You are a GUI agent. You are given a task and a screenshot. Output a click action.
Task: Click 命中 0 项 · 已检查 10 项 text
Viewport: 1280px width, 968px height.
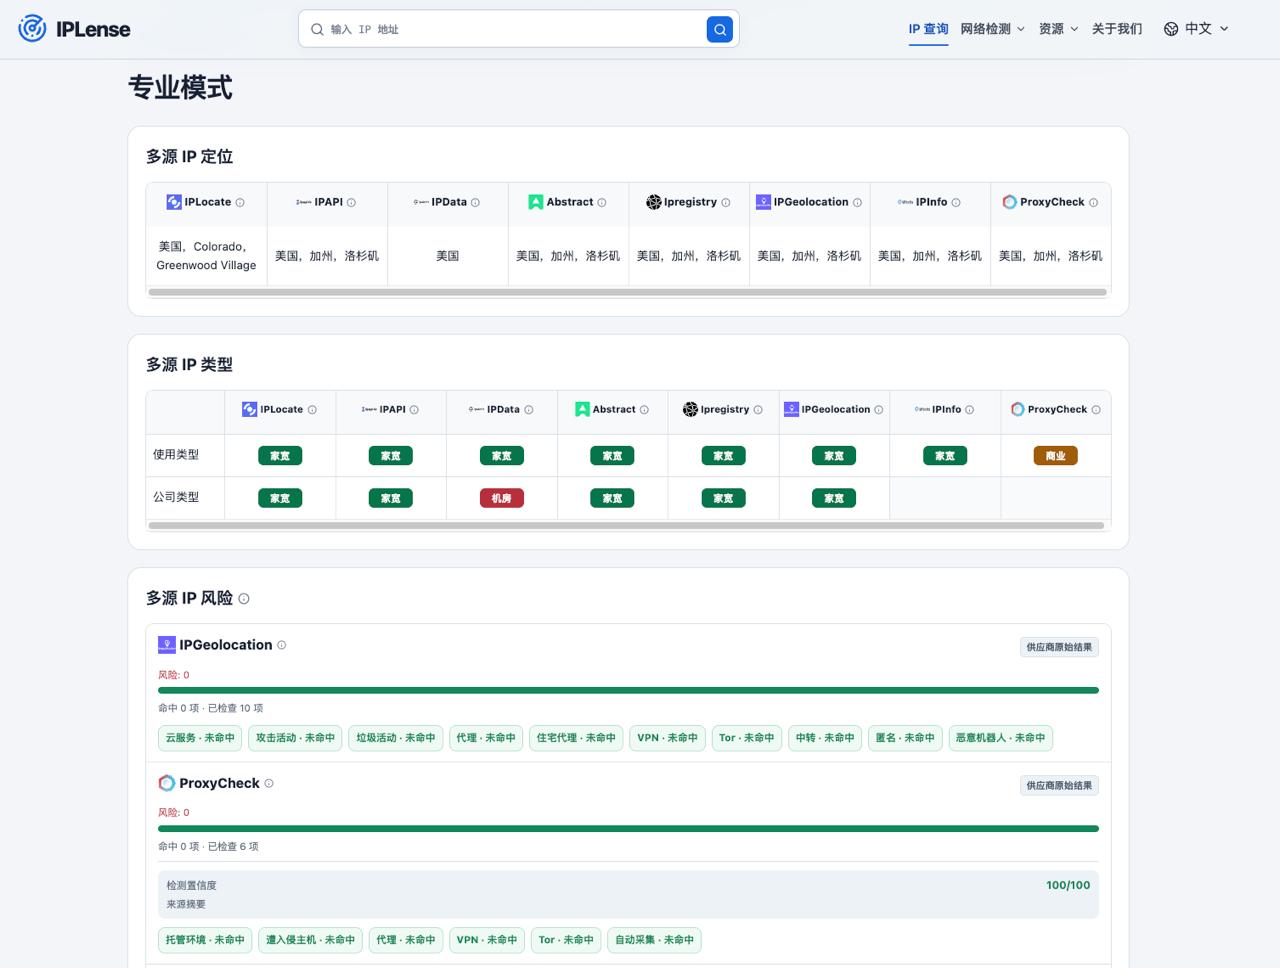coord(210,708)
